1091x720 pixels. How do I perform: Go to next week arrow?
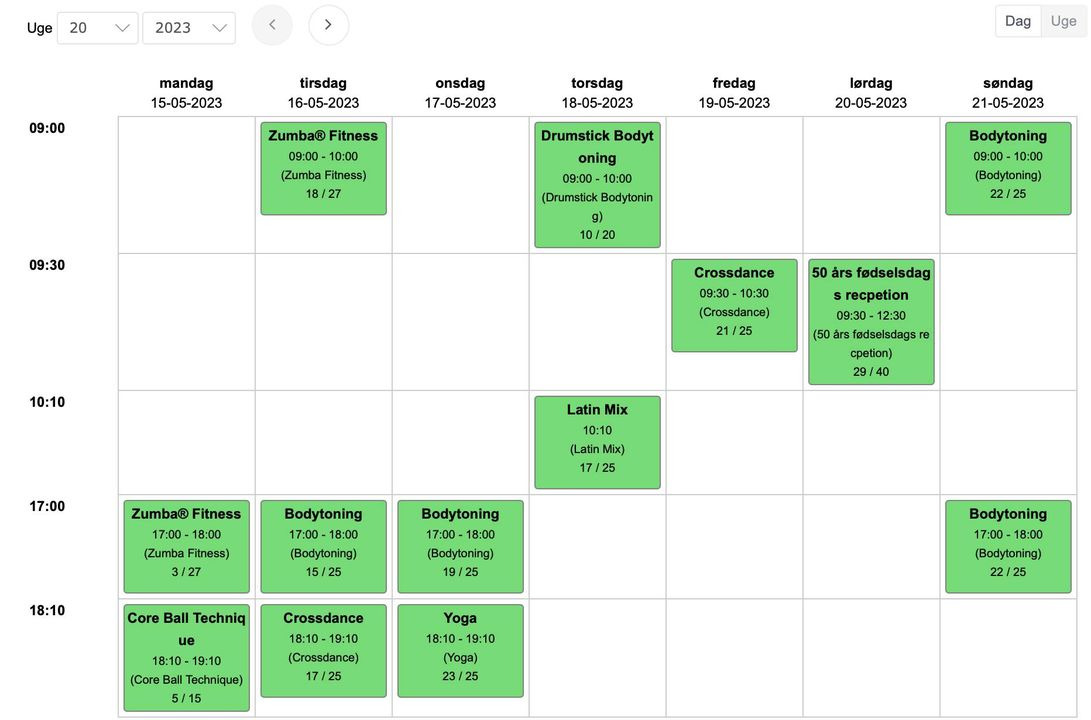pos(328,26)
